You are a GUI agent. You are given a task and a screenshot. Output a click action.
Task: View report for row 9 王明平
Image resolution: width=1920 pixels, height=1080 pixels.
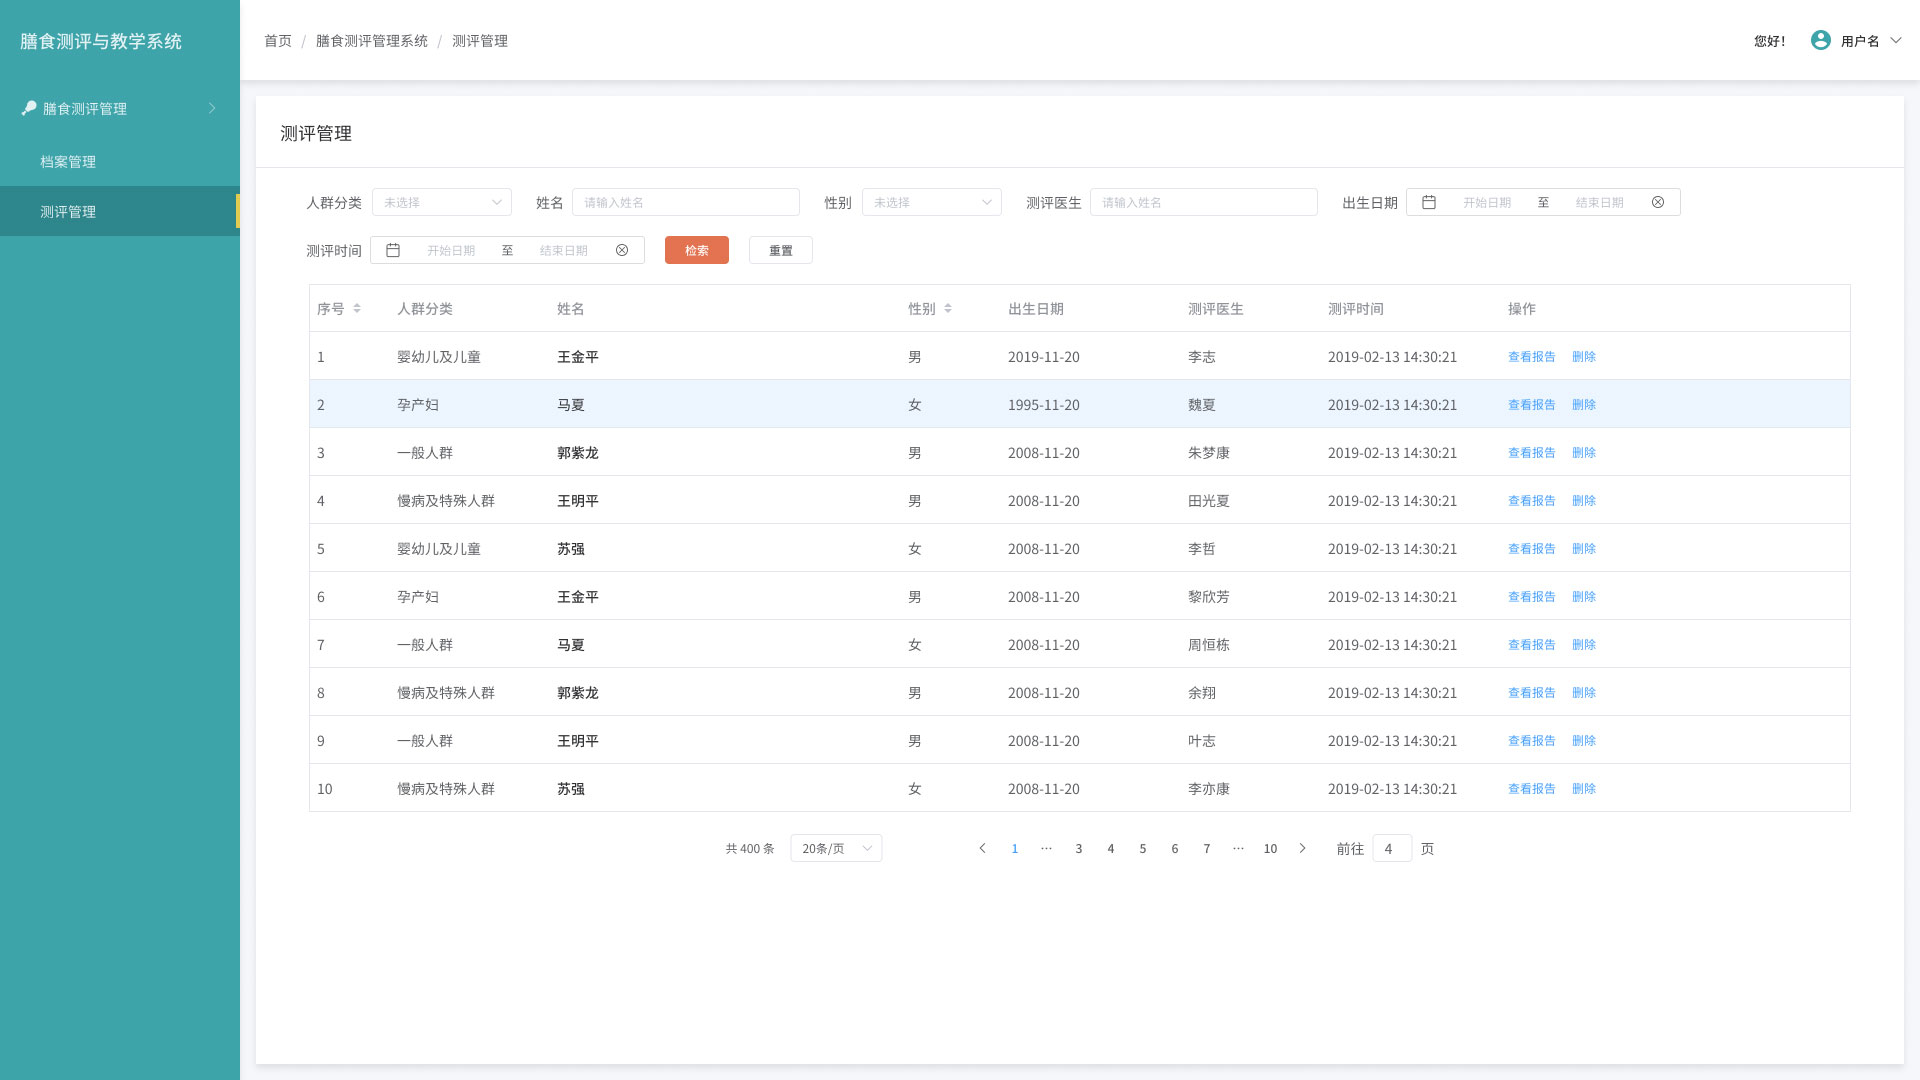pyautogui.click(x=1532, y=741)
